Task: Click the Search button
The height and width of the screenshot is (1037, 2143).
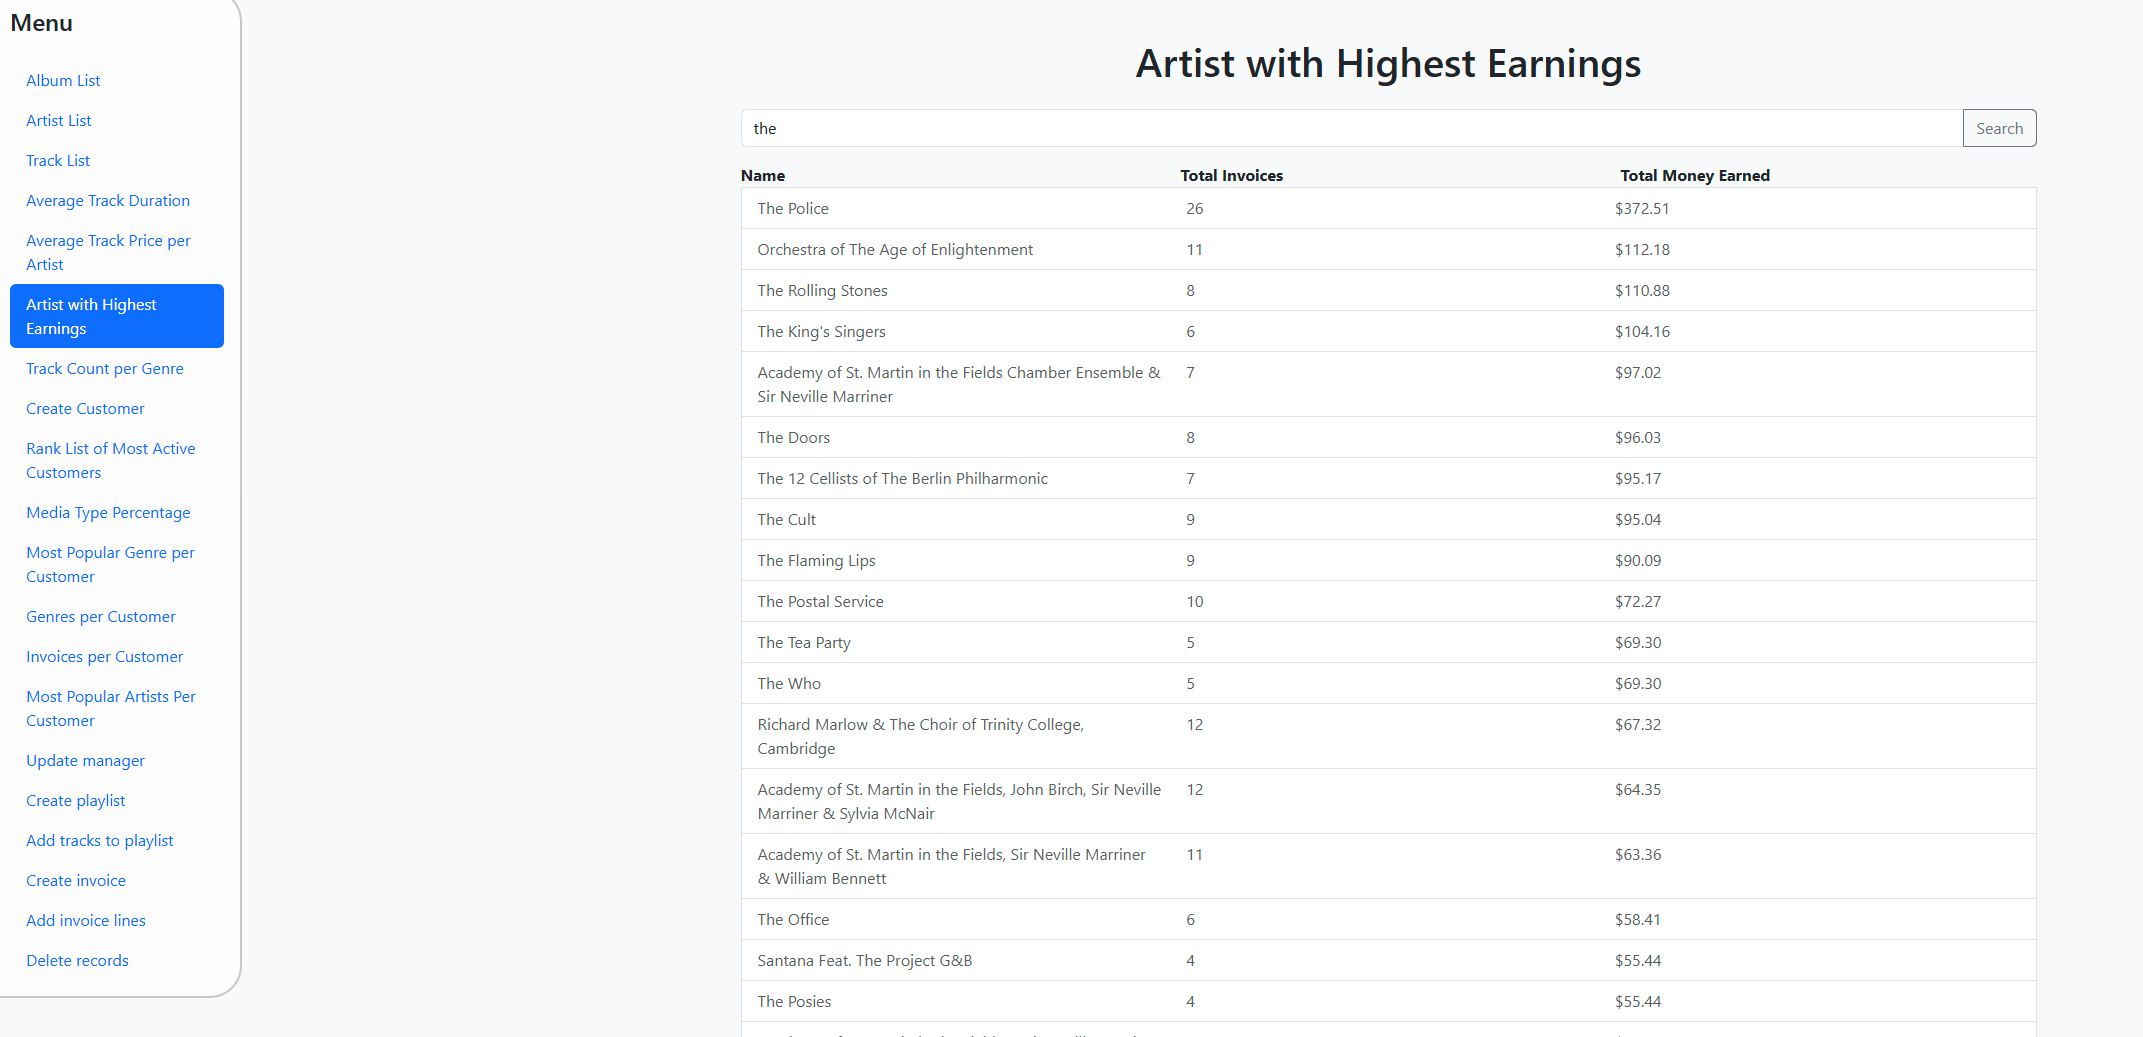Action: 1998,128
